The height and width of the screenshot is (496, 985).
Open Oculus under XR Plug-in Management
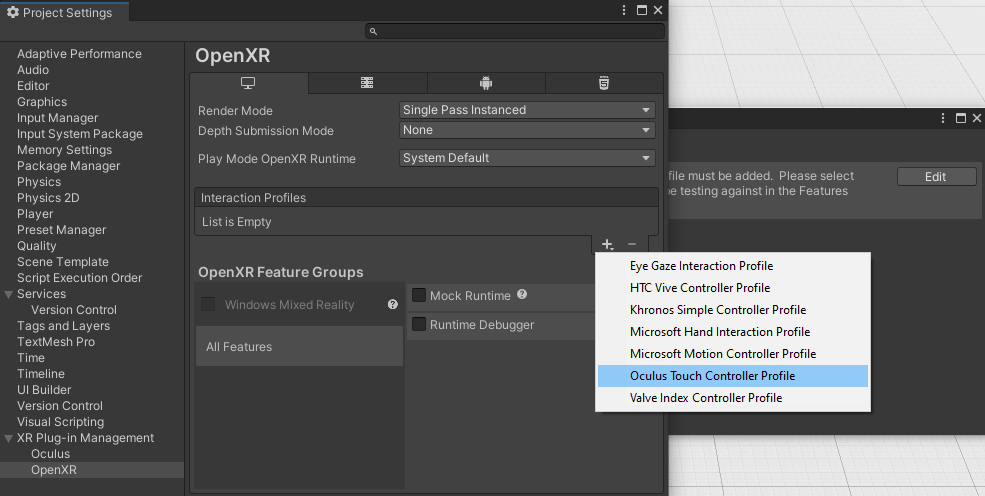(50, 454)
